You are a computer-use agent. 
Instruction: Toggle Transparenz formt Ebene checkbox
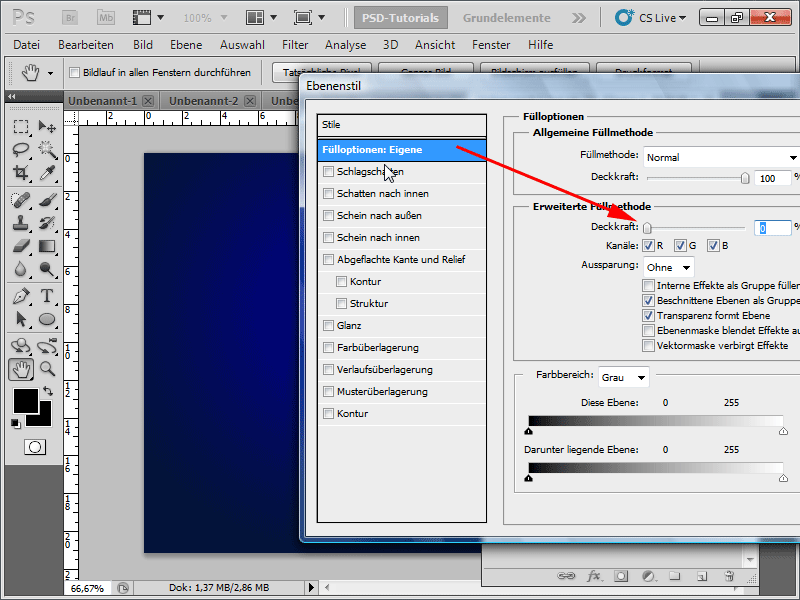click(648, 315)
